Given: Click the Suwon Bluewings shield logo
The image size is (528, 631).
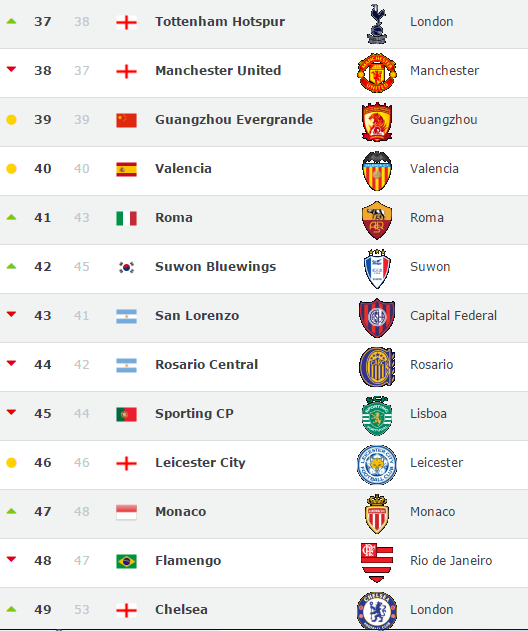Looking at the screenshot, I should coord(377,269).
